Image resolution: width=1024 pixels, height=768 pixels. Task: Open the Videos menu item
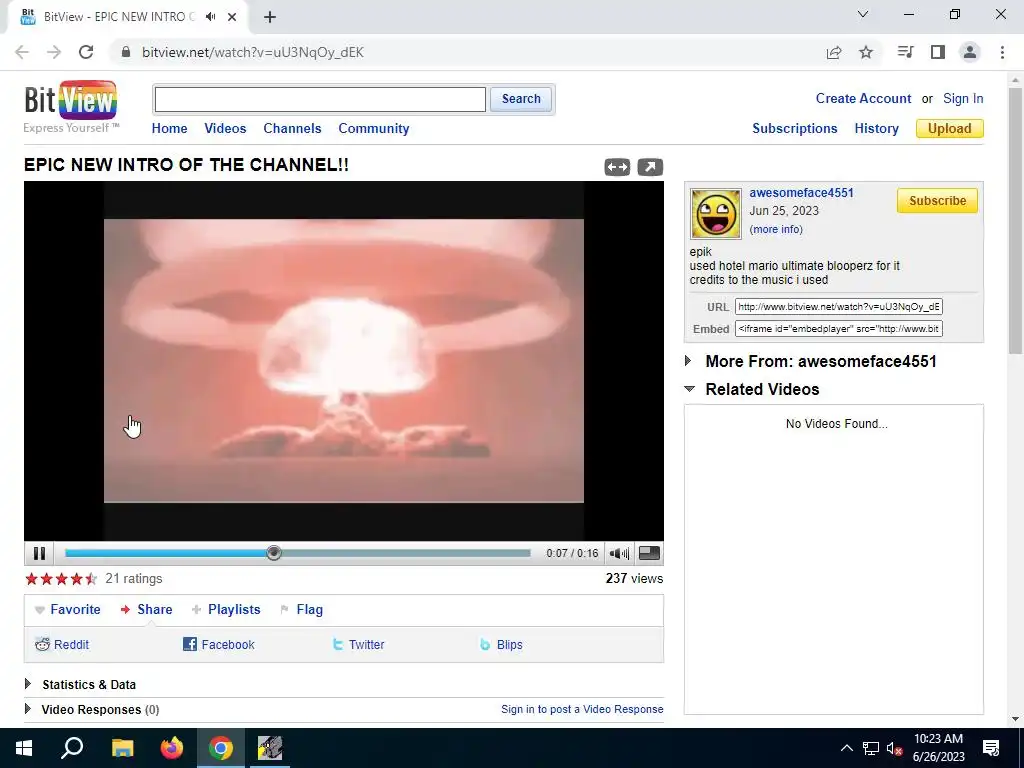[225, 129]
